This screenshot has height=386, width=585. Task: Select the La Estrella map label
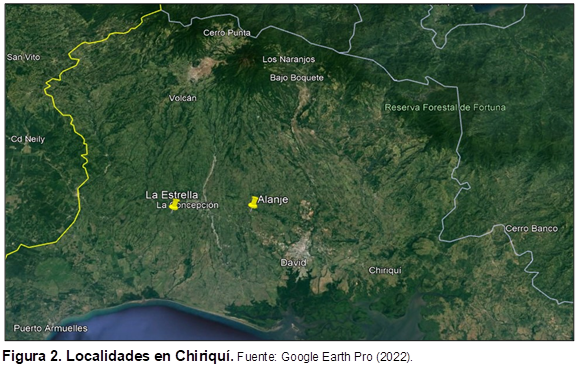172,195
